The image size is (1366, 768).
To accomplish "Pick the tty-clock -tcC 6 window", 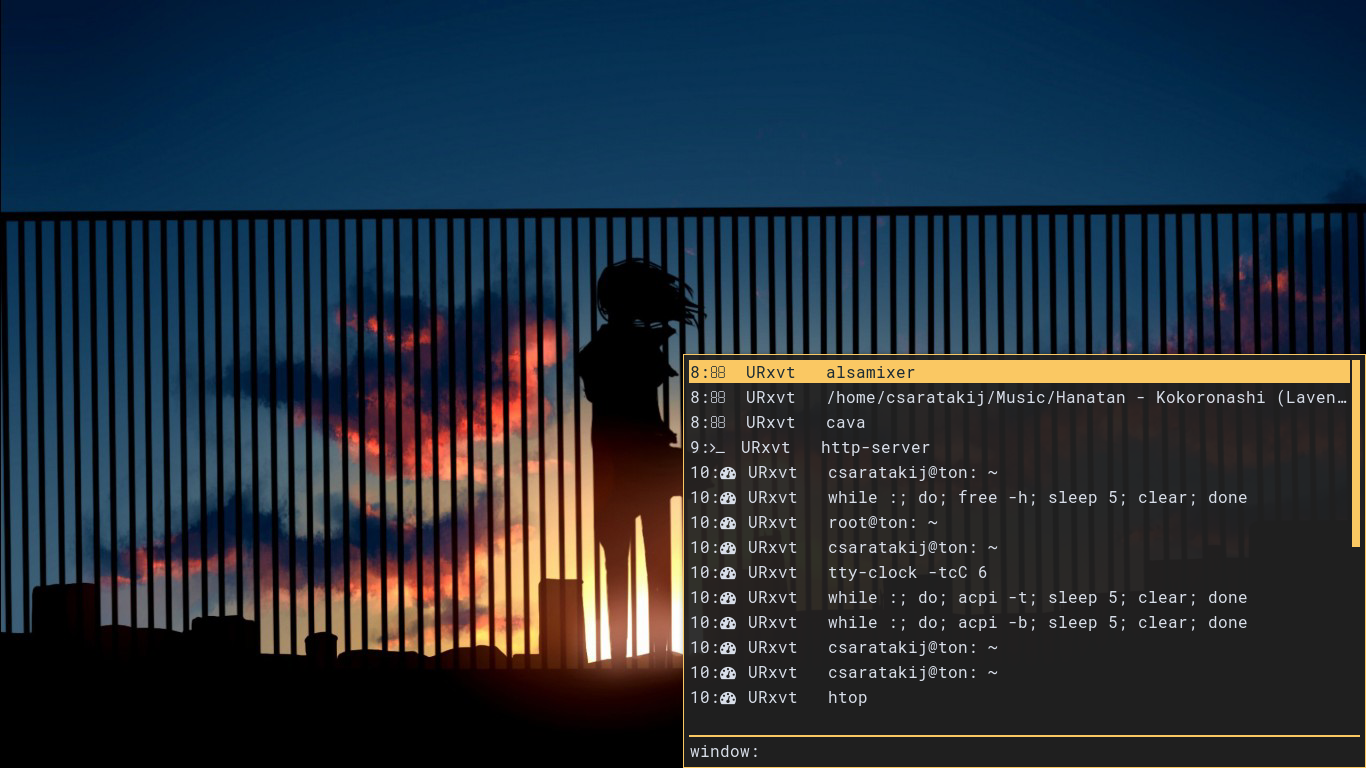I will pyautogui.click(x=1019, y=572).
